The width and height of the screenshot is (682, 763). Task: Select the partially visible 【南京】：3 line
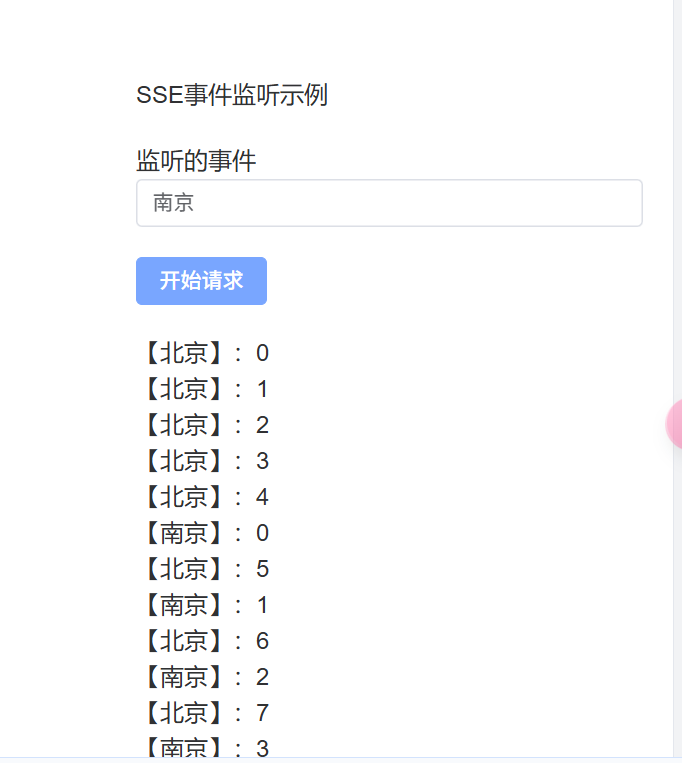pyautogui.click(x=206, y=747)
